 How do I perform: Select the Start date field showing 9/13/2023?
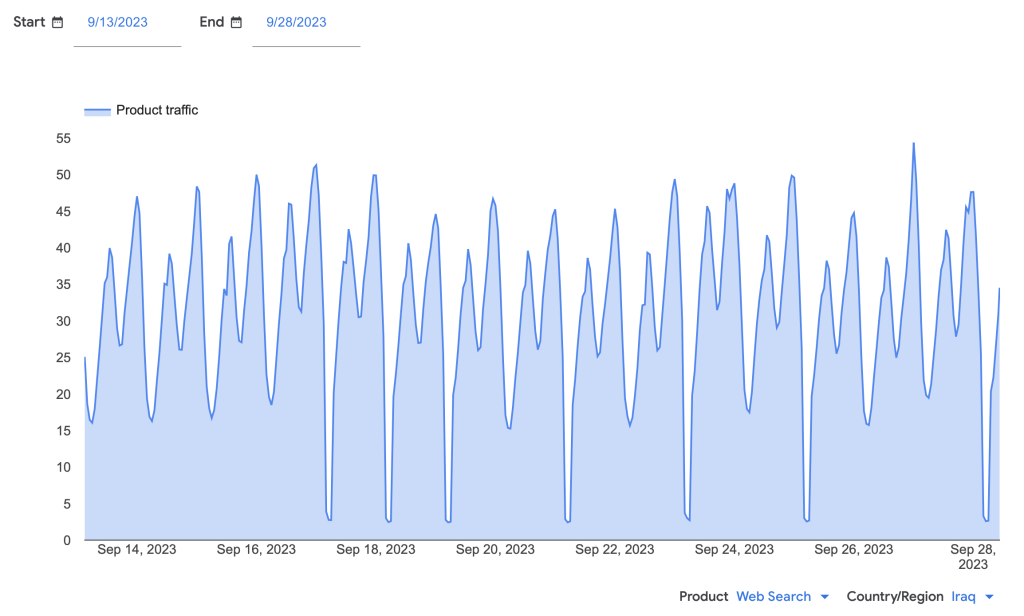118,22
